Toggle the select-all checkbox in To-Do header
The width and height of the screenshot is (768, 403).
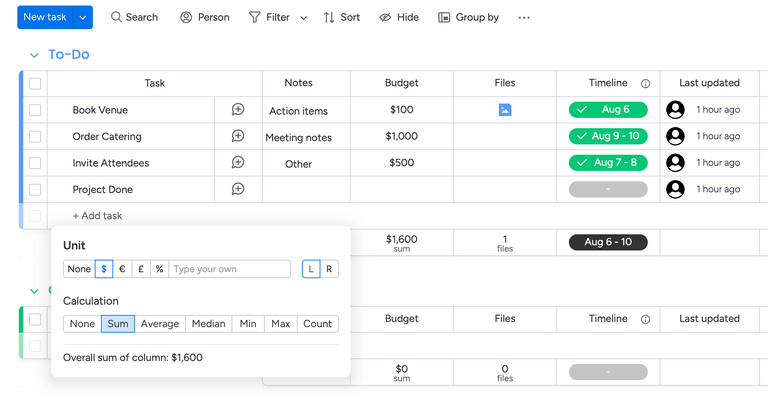(x=35, y=84)
